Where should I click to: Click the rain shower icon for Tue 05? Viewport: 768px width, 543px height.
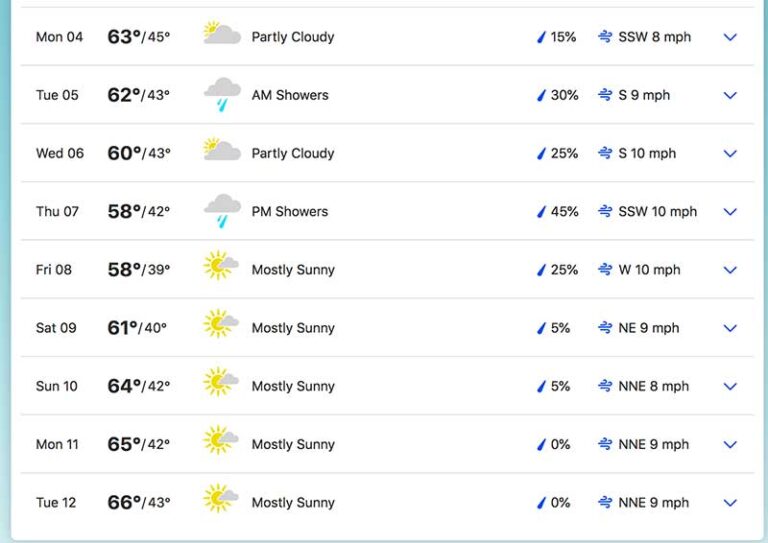point(222,95)
